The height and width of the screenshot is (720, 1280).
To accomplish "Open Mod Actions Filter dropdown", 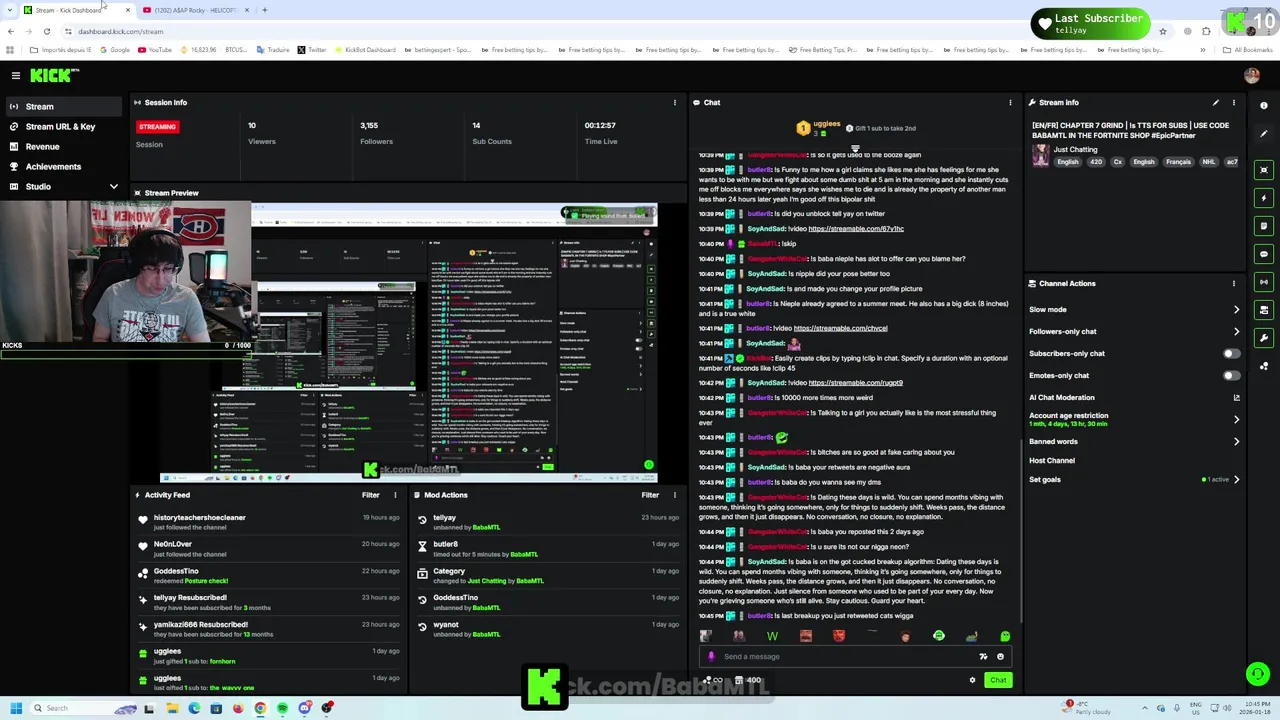I will (650, 495).
